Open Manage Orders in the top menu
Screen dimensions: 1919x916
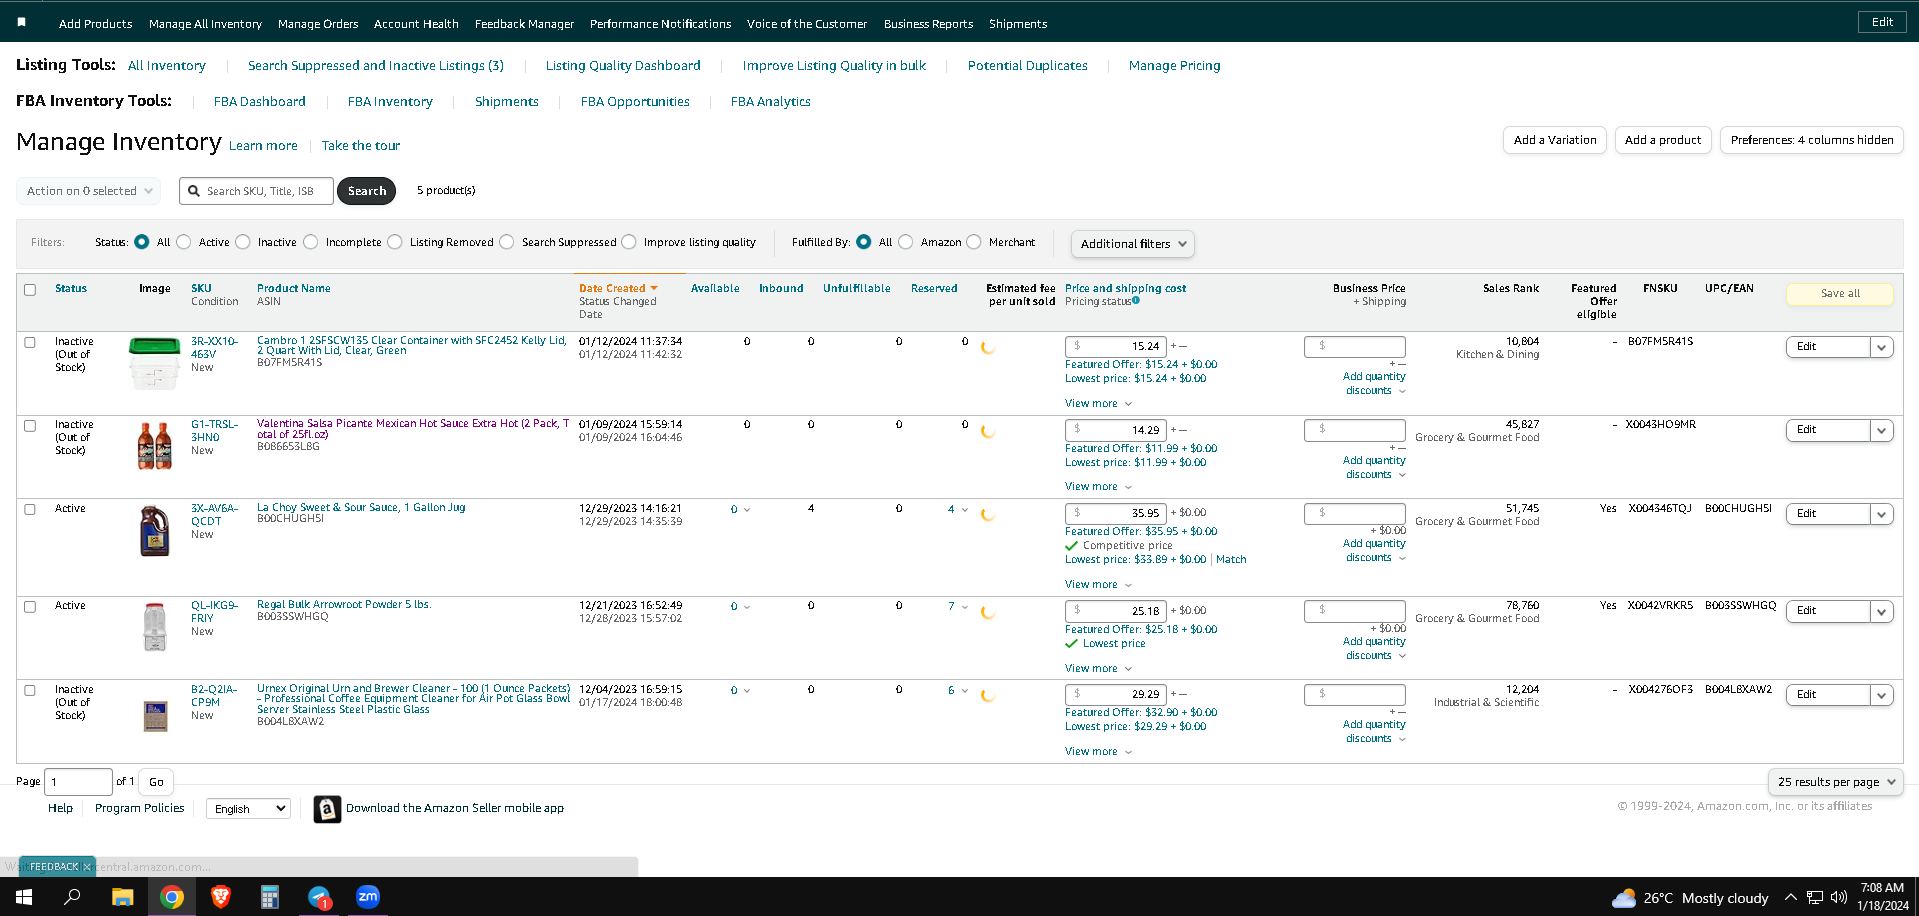click(x=318, y=24)
